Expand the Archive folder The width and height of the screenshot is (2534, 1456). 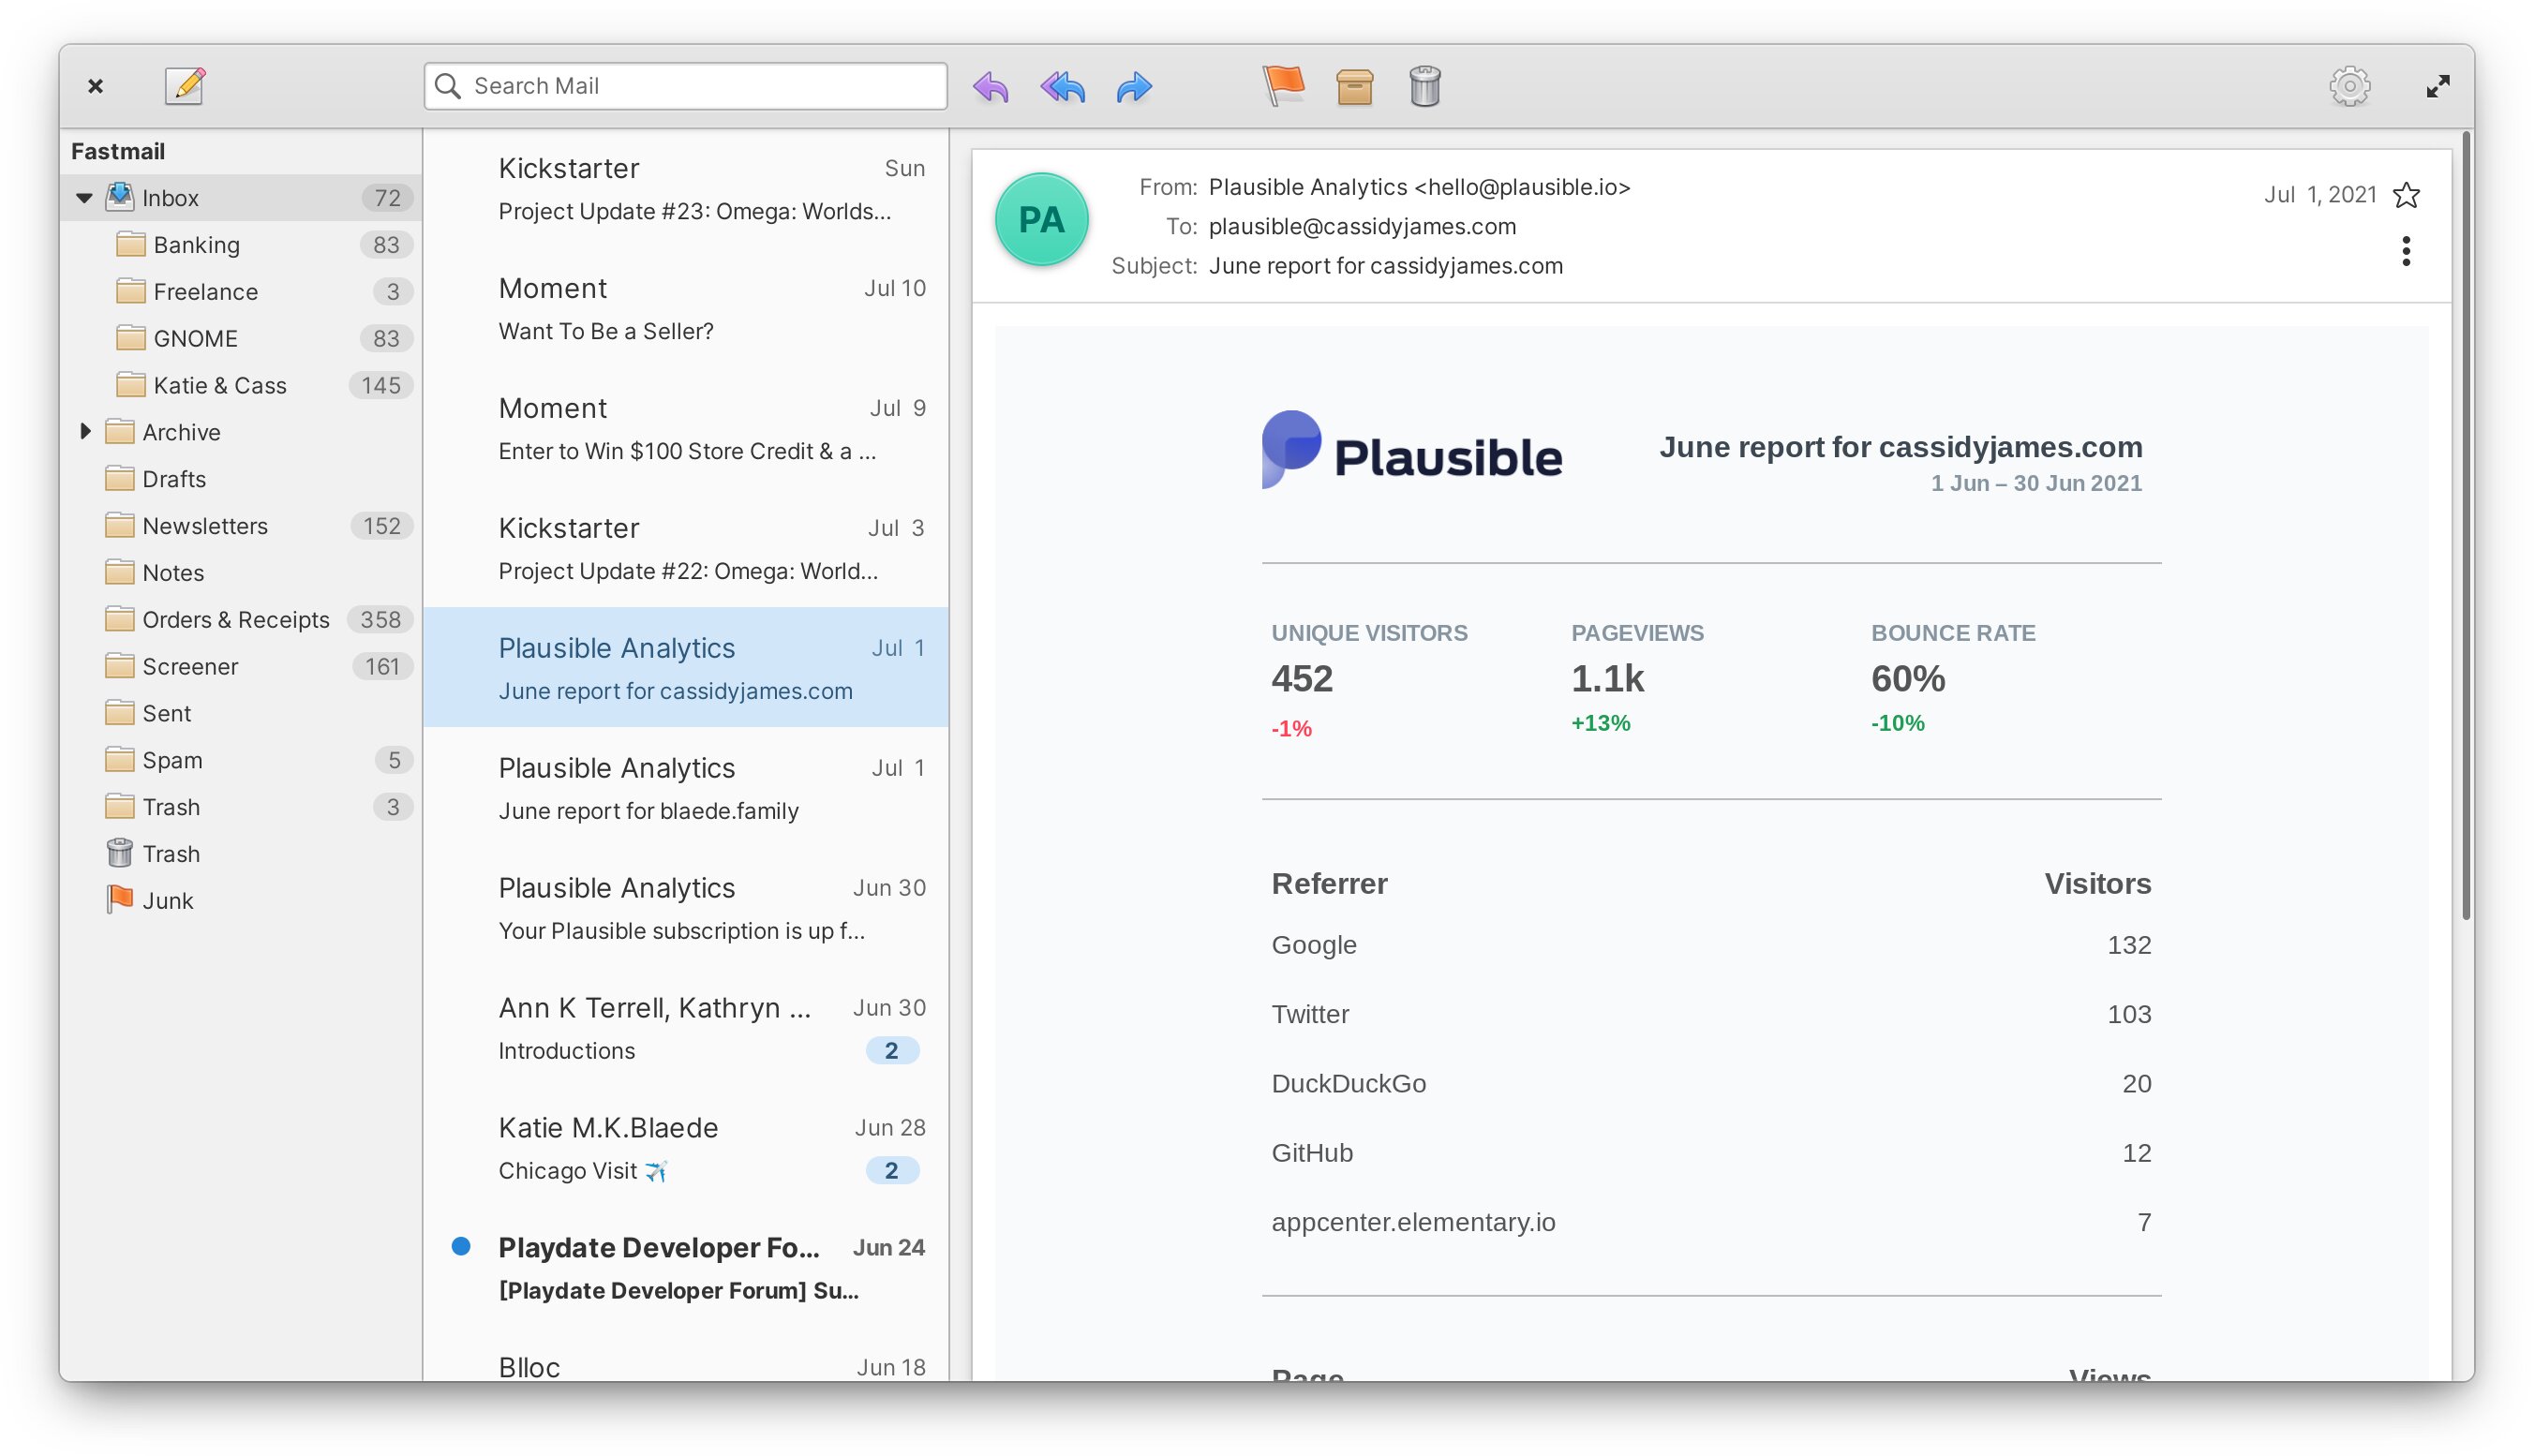click(x=85, y=432)
